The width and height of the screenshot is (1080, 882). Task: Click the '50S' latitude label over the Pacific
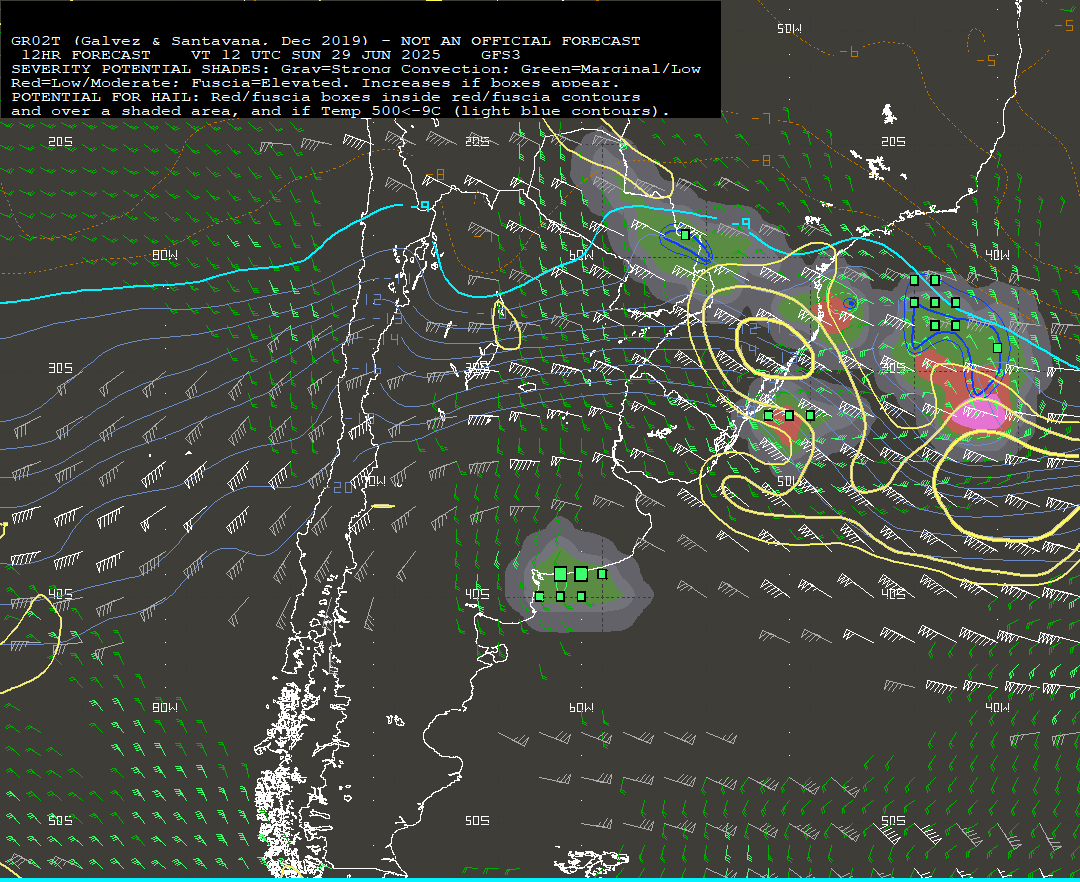(61, 820)
